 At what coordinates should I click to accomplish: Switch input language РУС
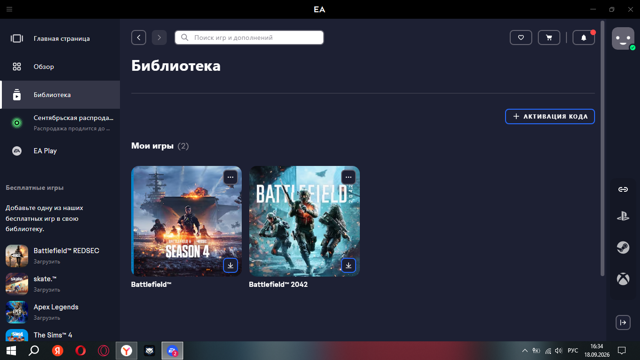coord(573,351)
